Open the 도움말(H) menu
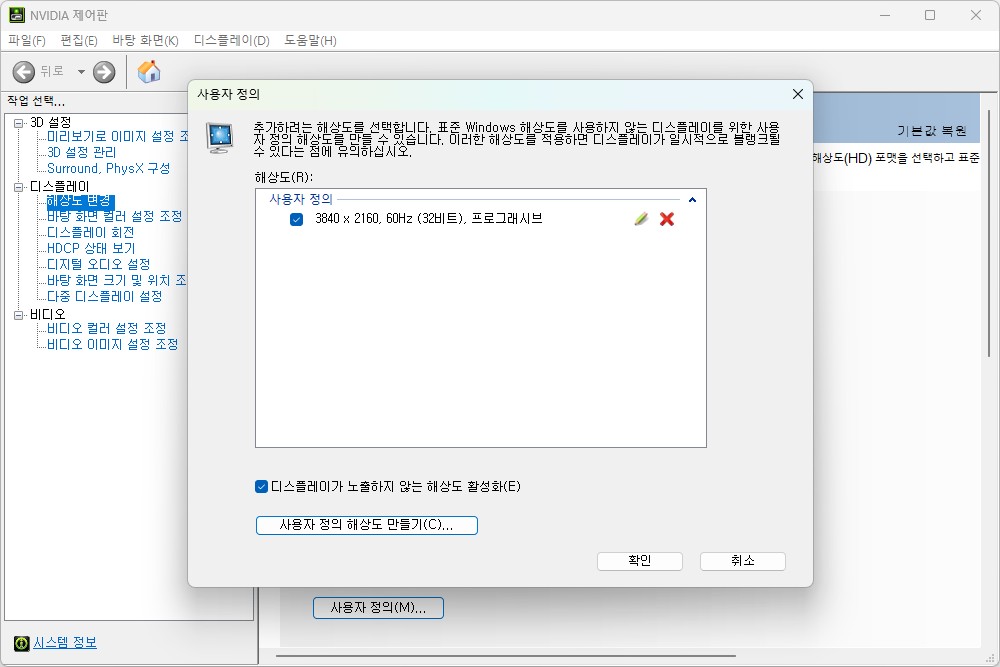1000x667 pixels. click(310, 41)
